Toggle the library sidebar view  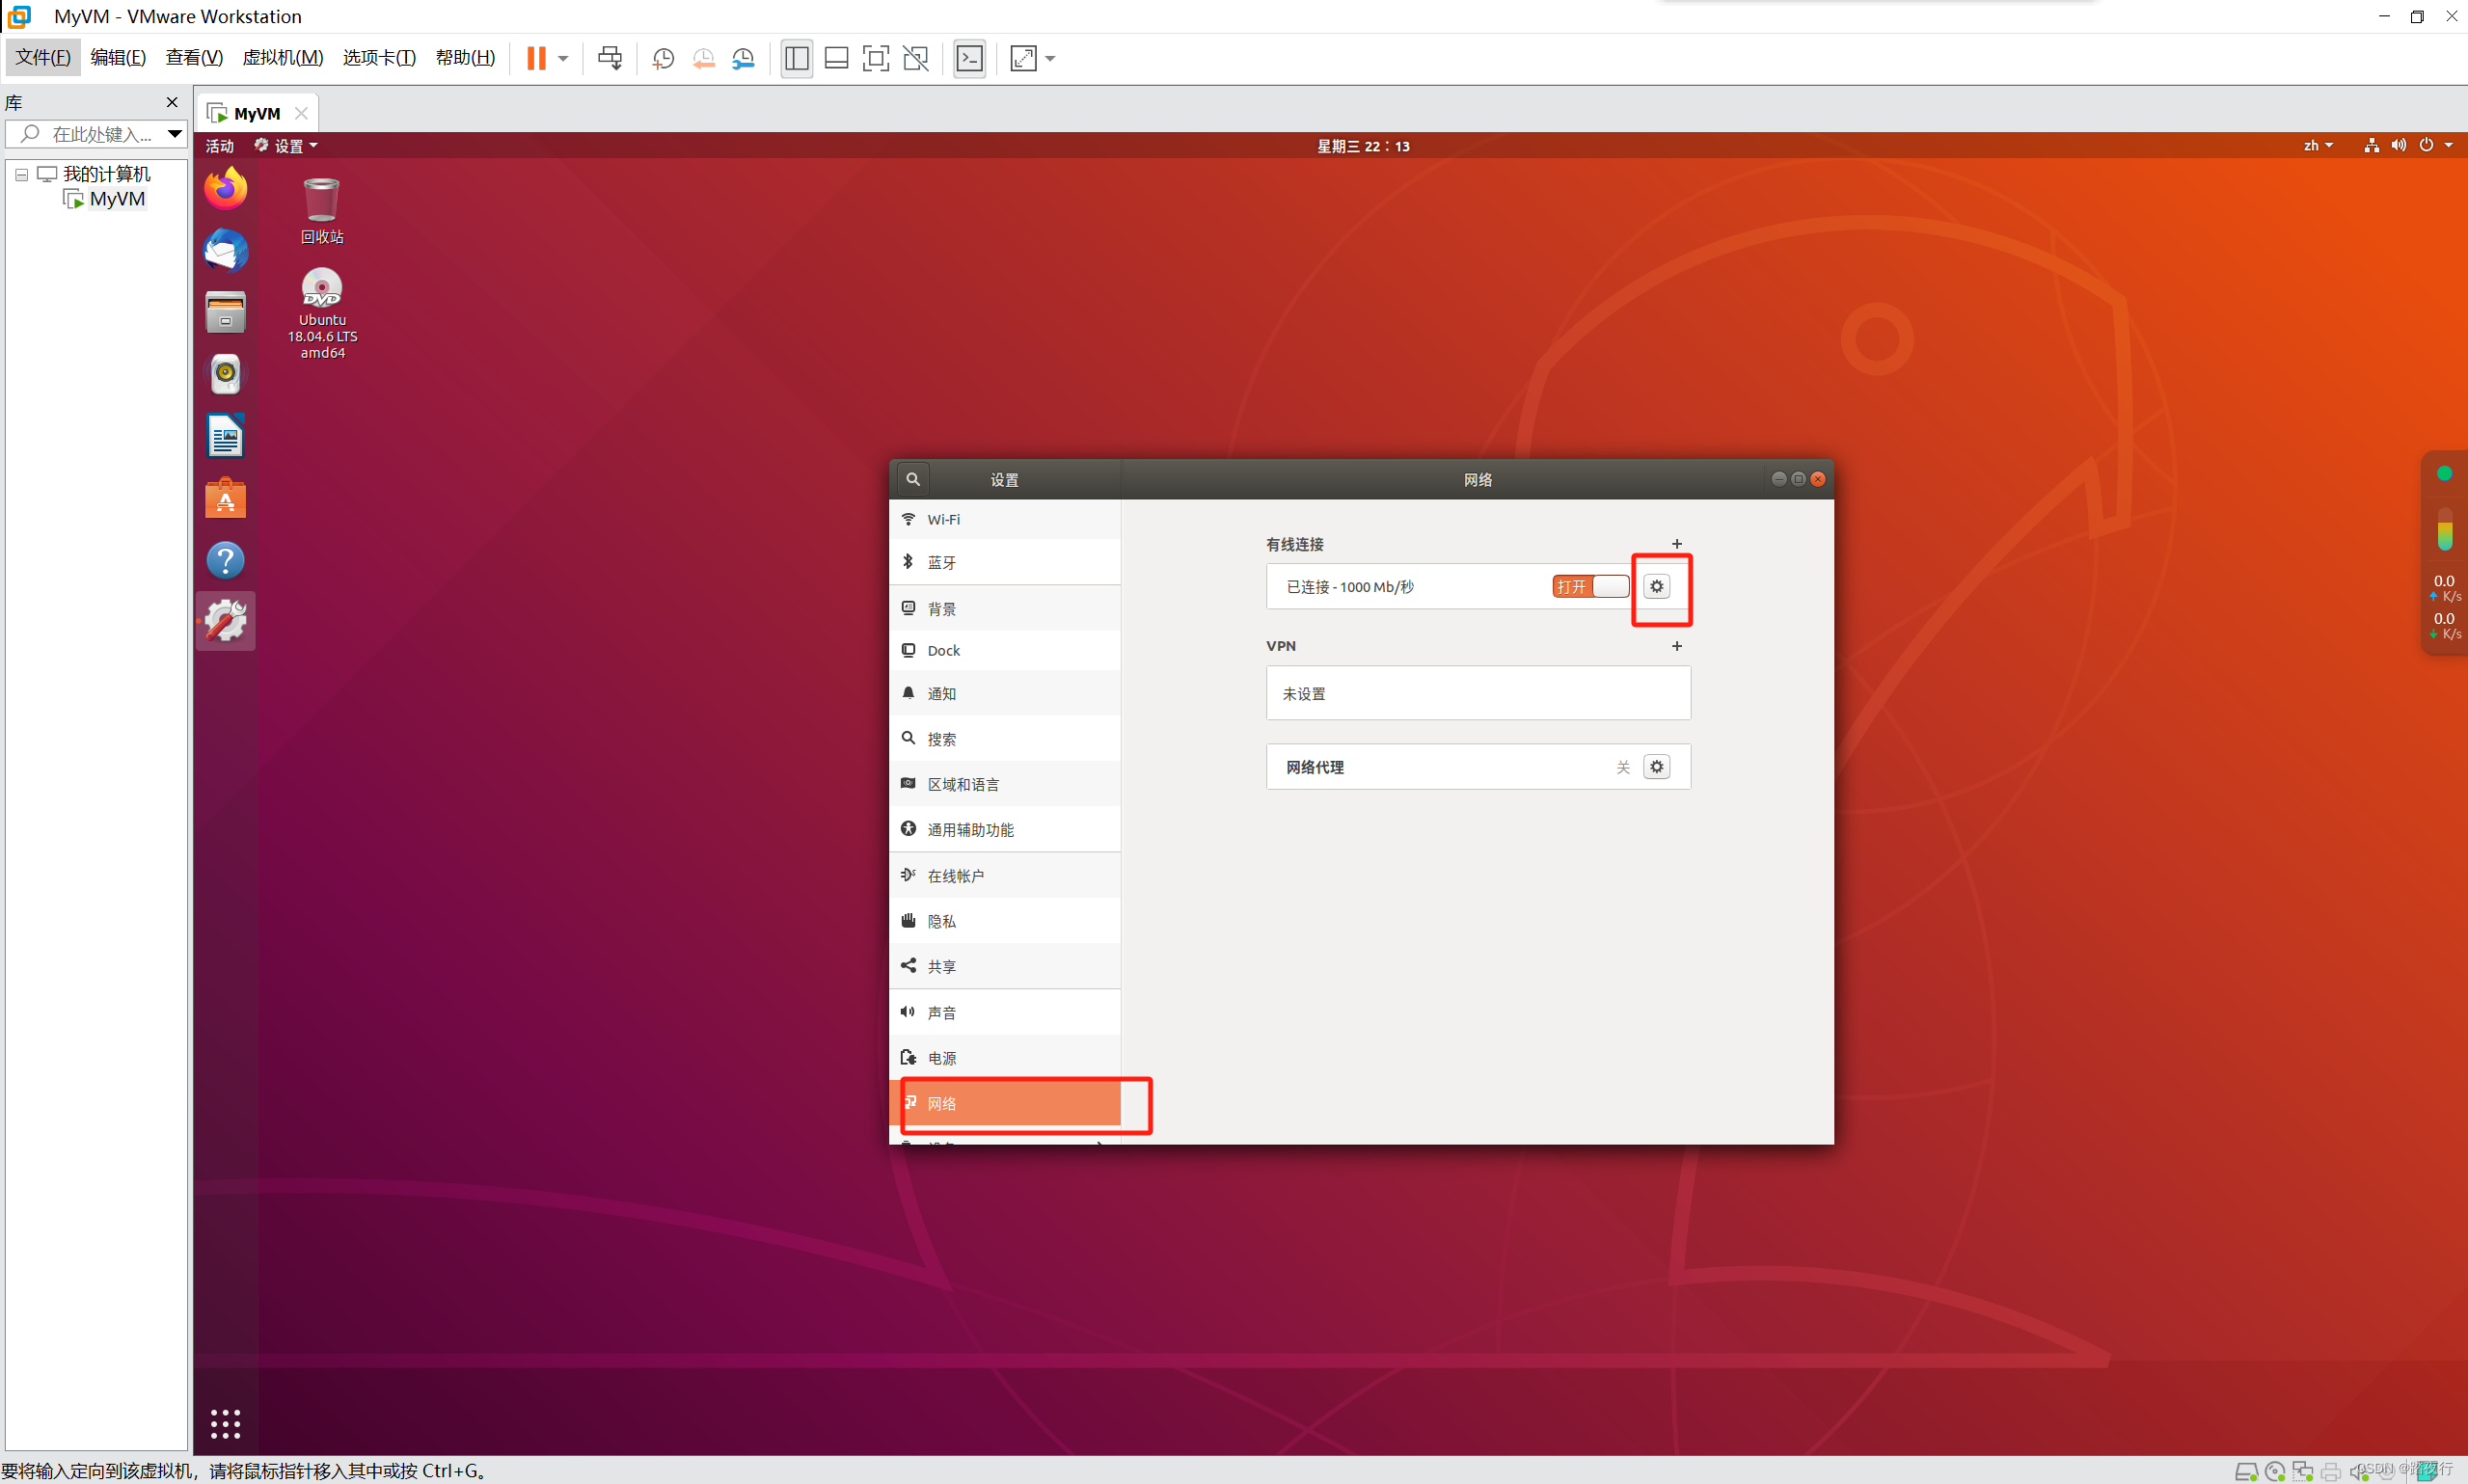796,58
